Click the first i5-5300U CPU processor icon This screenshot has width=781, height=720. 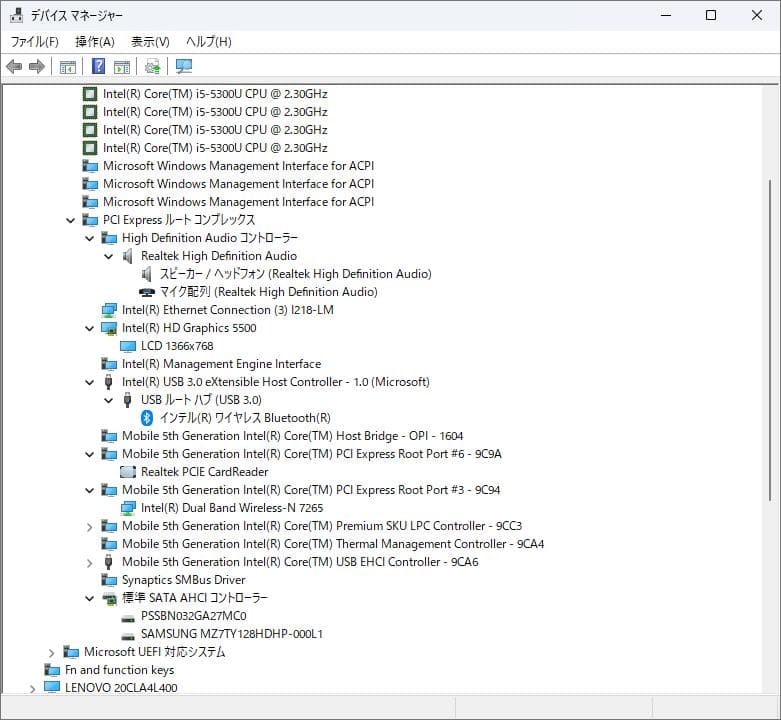click(90, 94)
